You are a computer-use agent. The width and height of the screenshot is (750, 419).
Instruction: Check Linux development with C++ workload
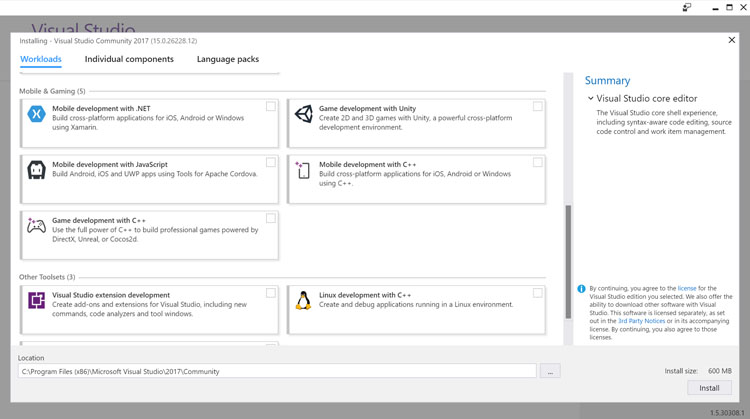[x=538, y=293]
